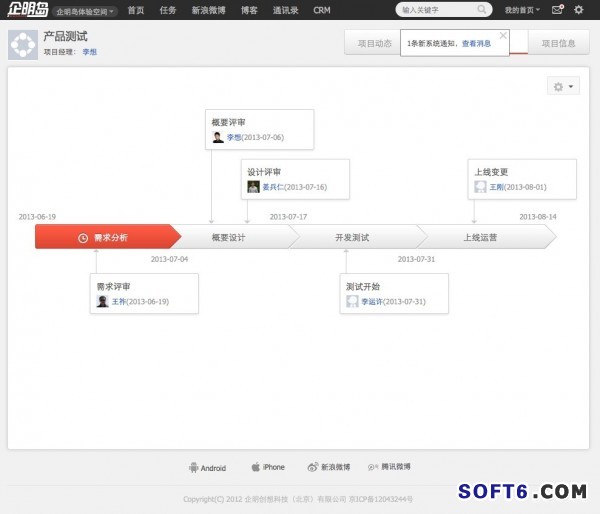Click the 查看消息 link in notification
Image resolution: width=600 pixels, height=514 pixels.
coord(476,44)
